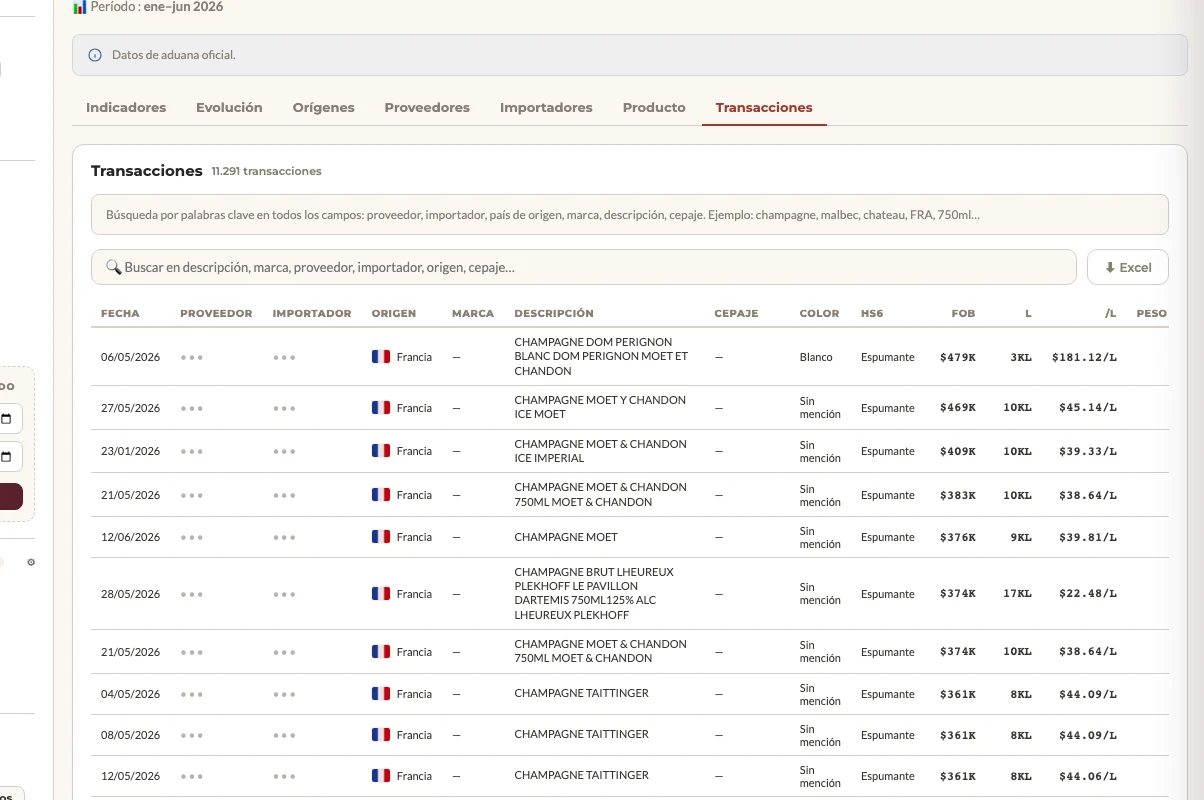Click the $409K FOB value
1204x800 pixels.
[958, 451]
